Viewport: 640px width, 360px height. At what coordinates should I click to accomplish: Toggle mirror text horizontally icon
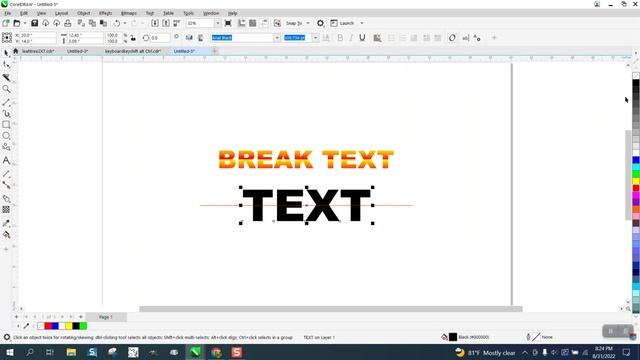click(x=189, y=38)
